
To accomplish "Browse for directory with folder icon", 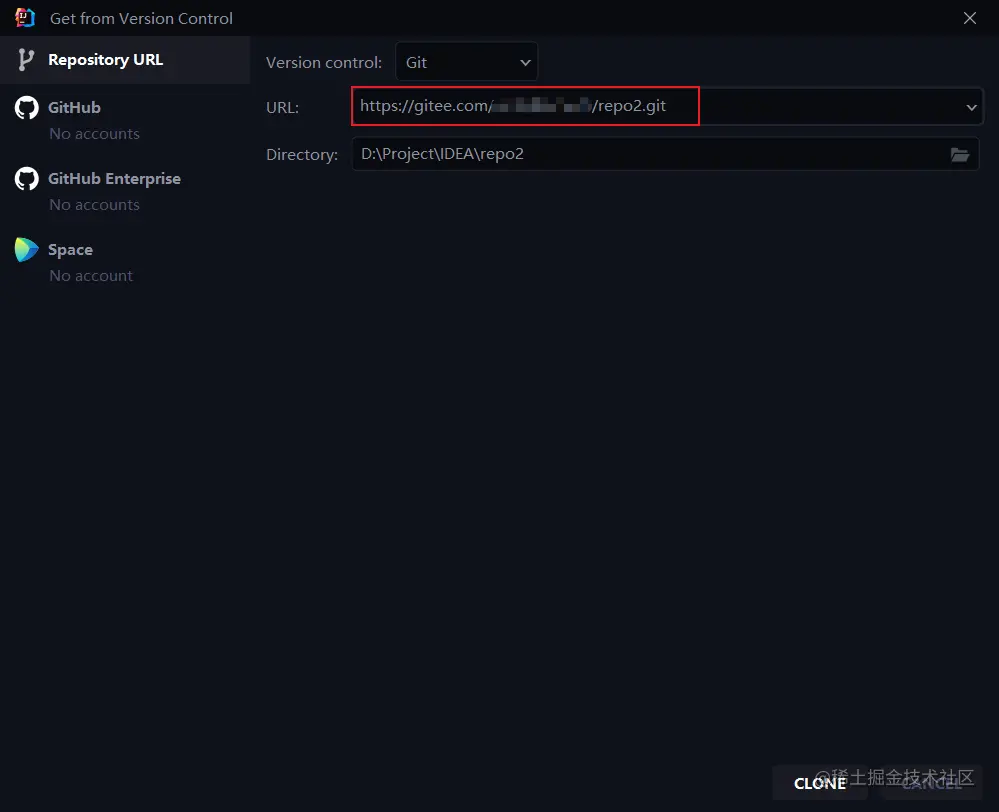I will coord(959,154).
